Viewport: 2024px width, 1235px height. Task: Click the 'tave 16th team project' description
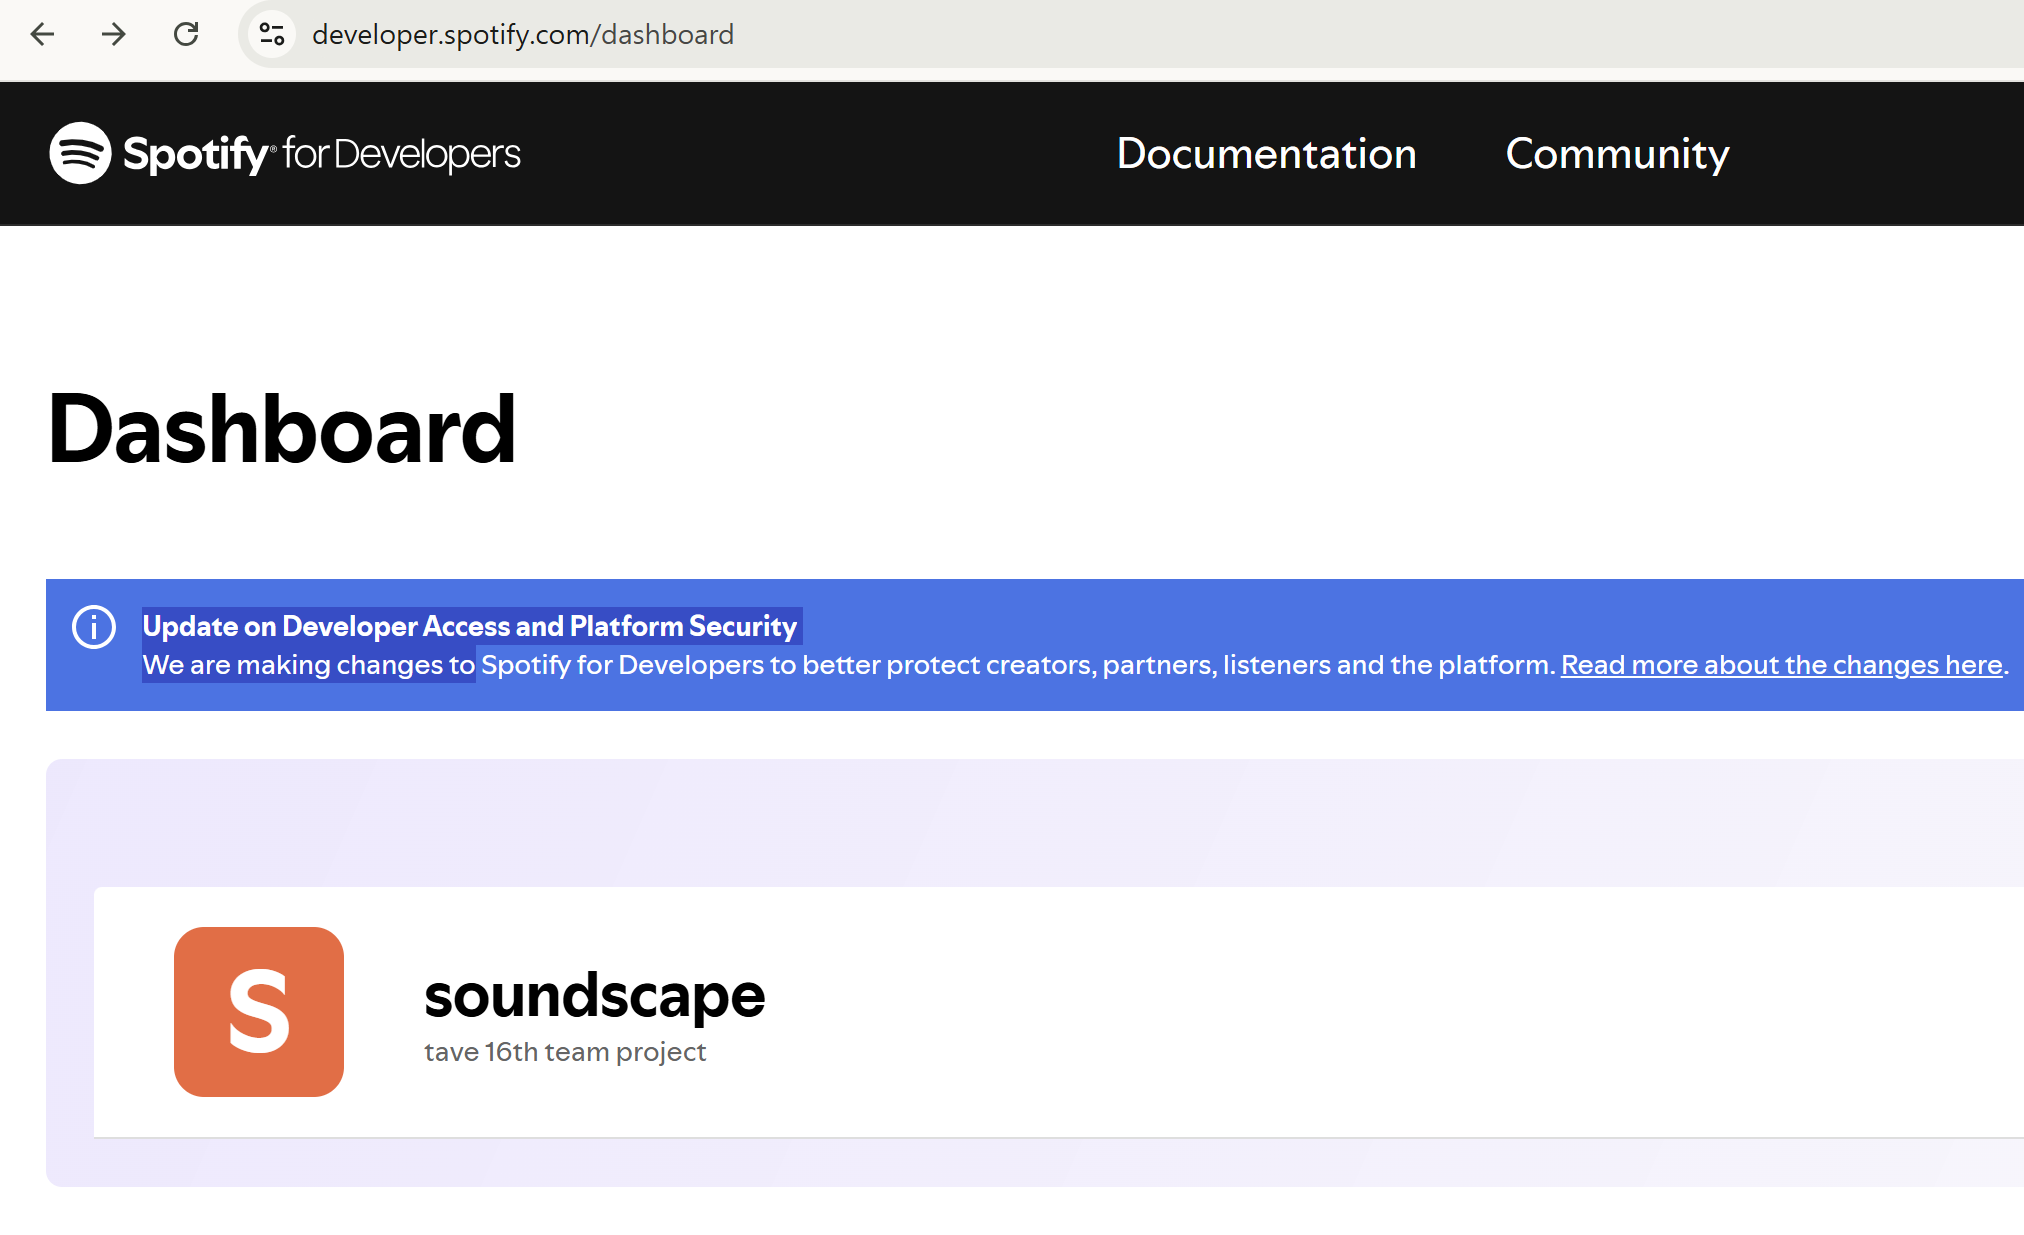(x=565, y=1052)
